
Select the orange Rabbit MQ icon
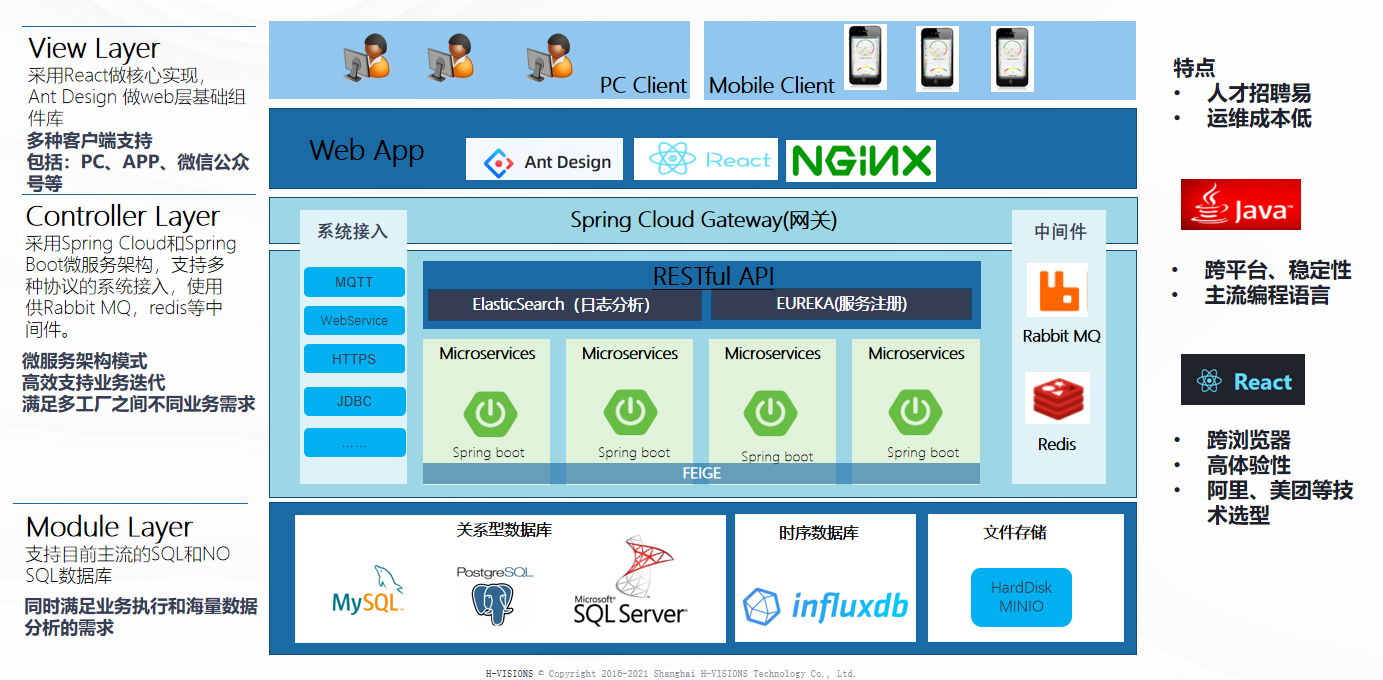click(x=1060, y=291)
